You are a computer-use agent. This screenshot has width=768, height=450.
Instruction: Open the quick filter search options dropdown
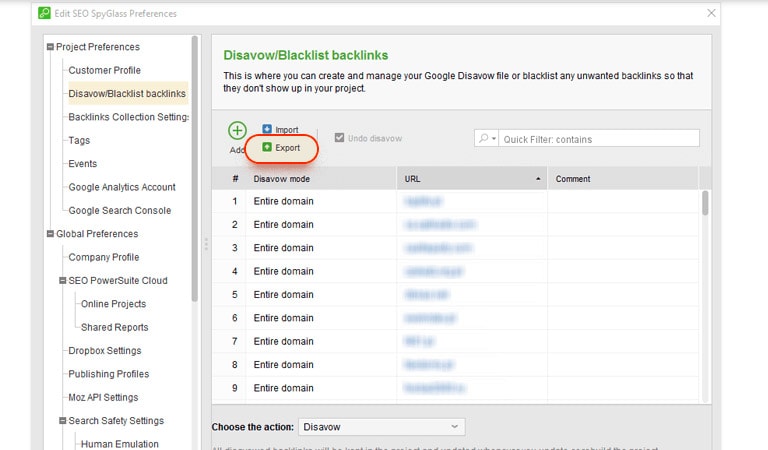pos(487,139)
